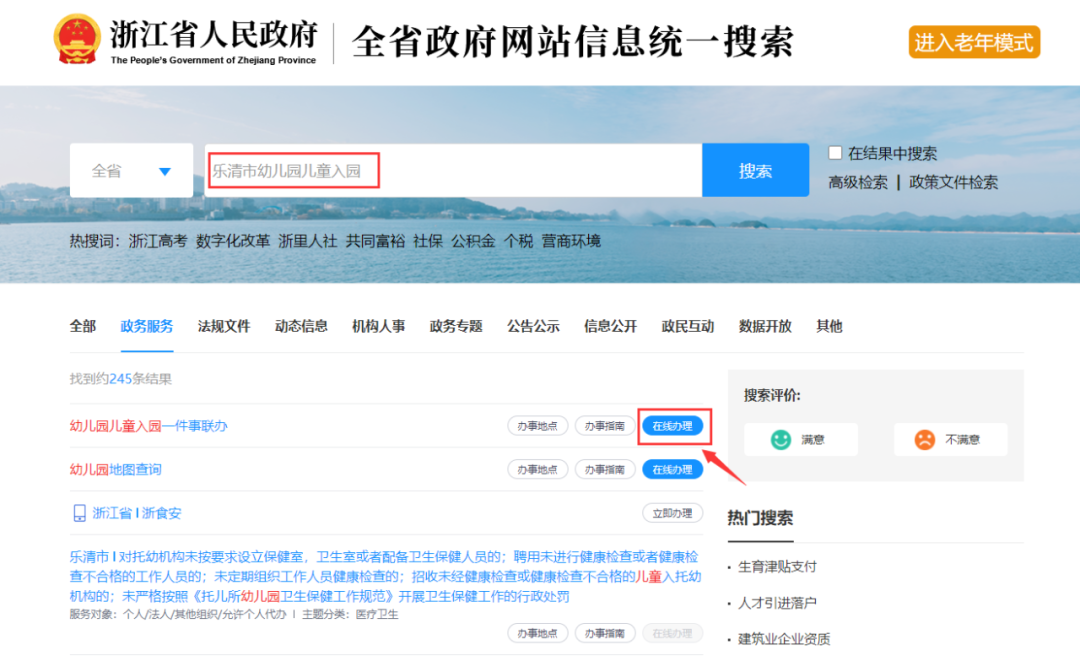
Task: Enable the 在结果中搜索 checkbox
Action: pyautogui.click(x=835, y=153)
